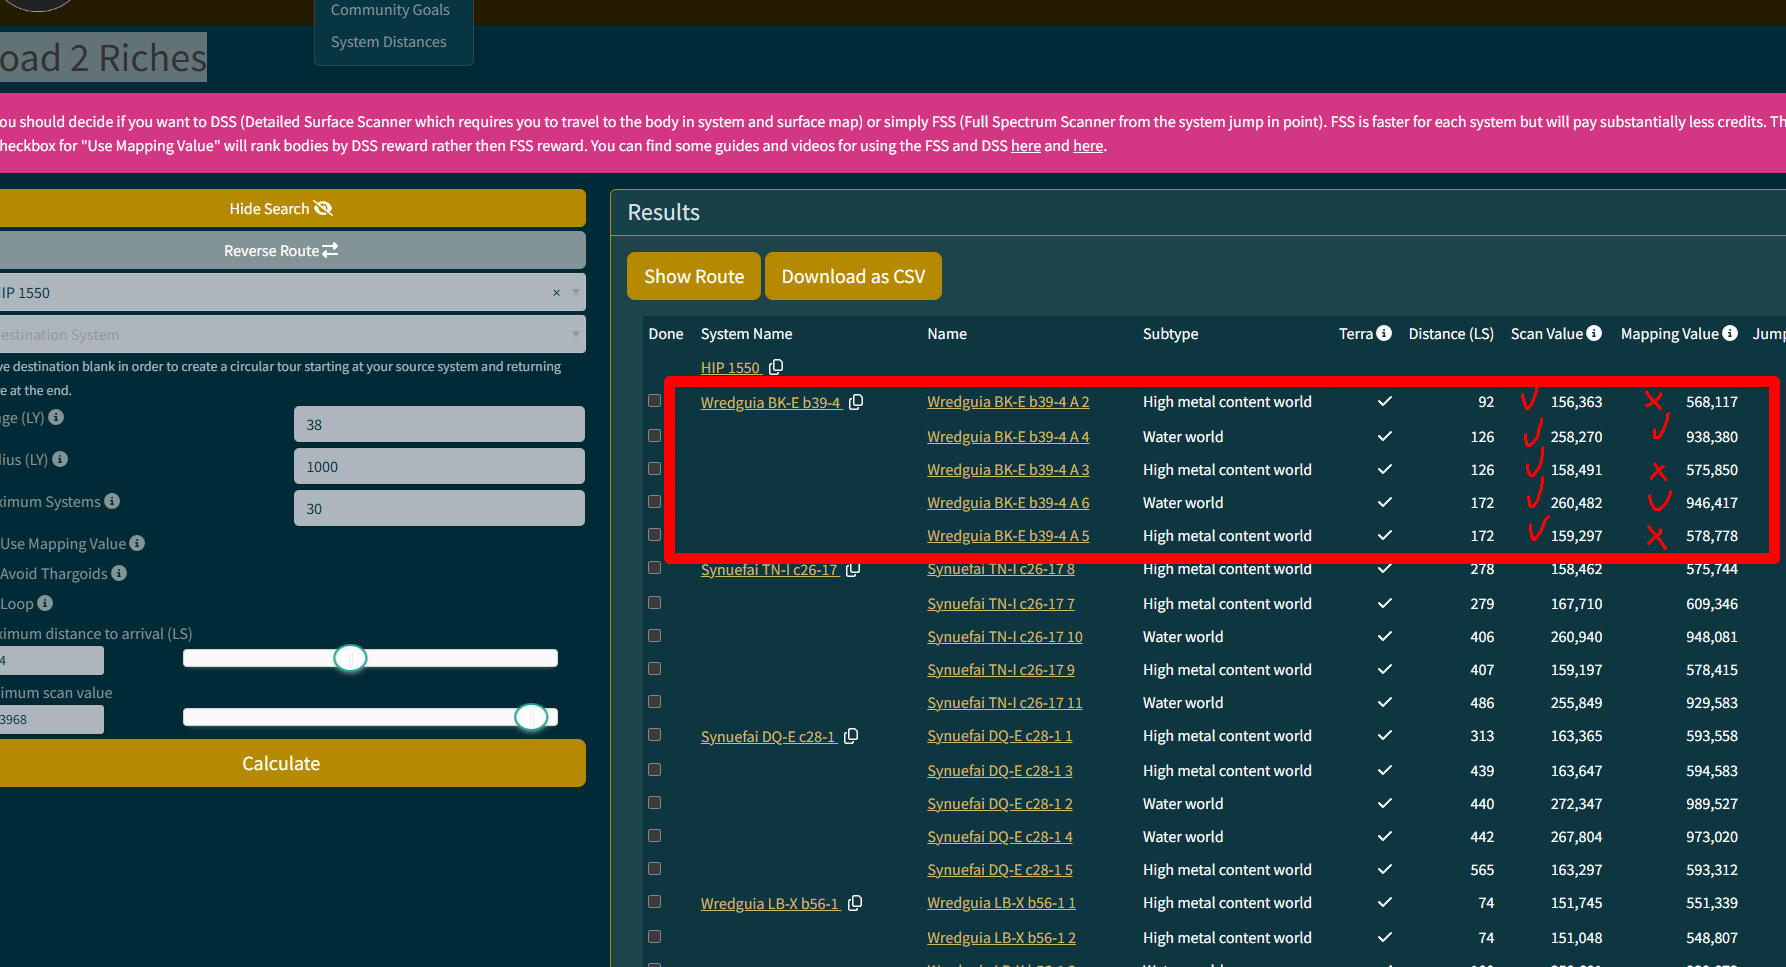Open info icon next to Radius (LY)

click(60, 459)
